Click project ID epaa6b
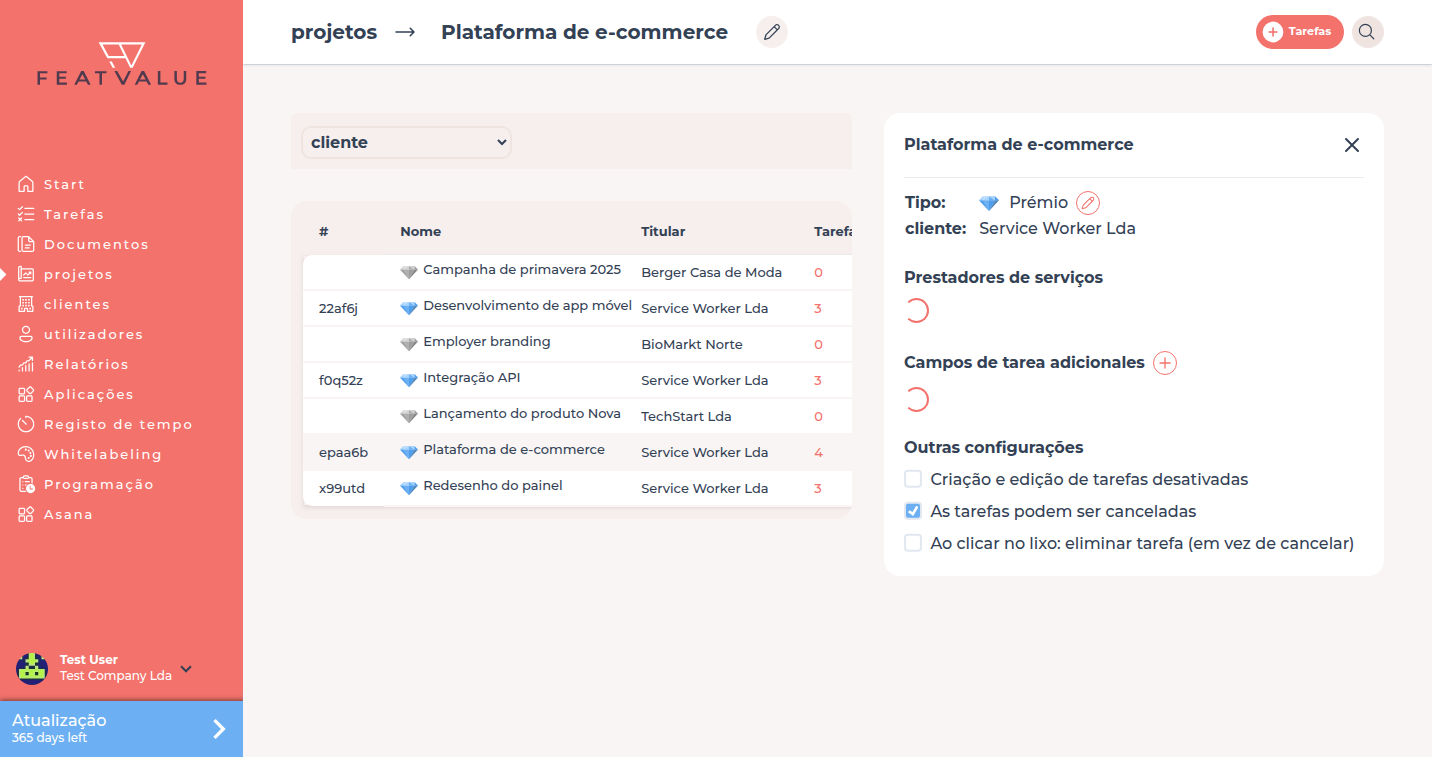Image resolution: width=1432 pixels, height=757 pixels. tap(343, 453)
